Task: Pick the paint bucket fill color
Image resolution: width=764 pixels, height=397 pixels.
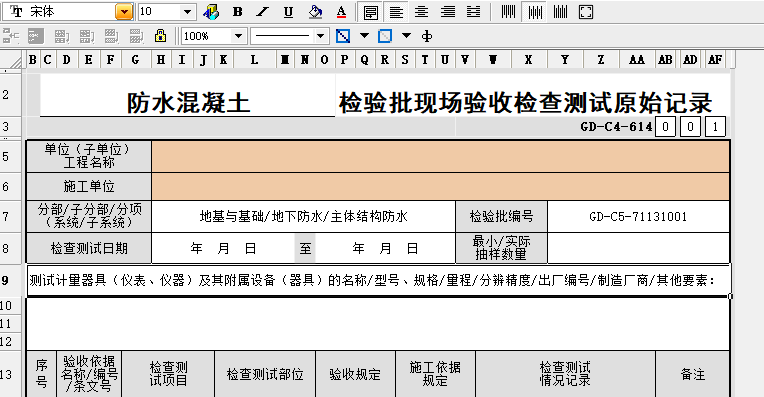Action: click(x=315, y=12)
